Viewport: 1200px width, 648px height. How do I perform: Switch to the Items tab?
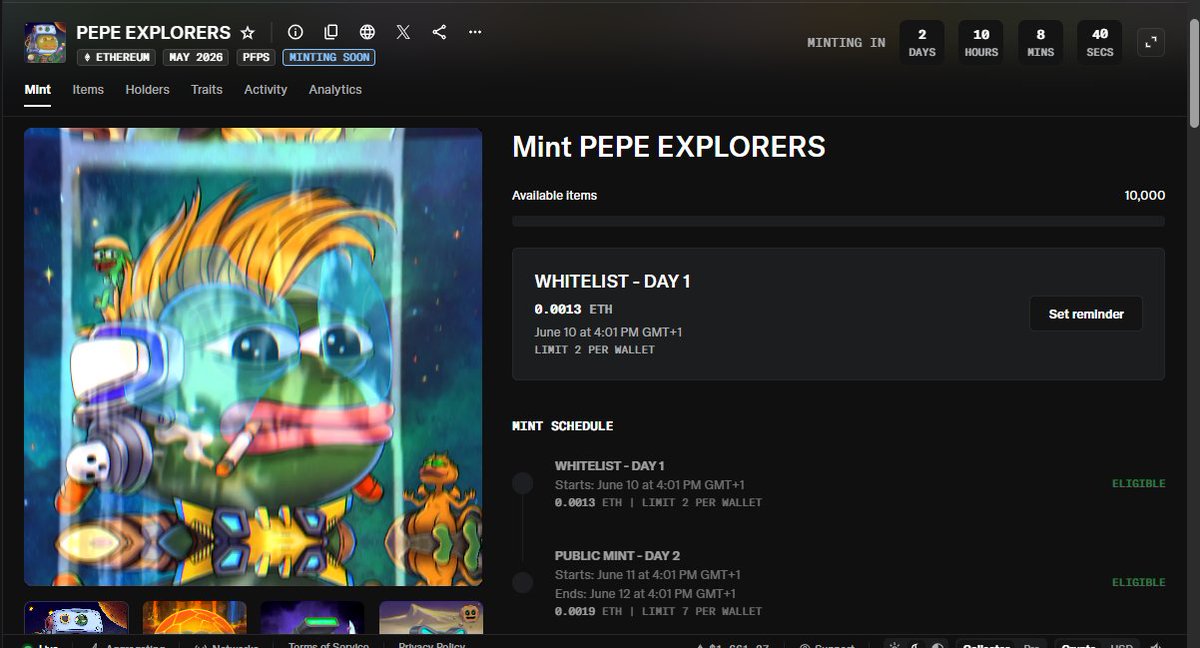coord(88,90)
